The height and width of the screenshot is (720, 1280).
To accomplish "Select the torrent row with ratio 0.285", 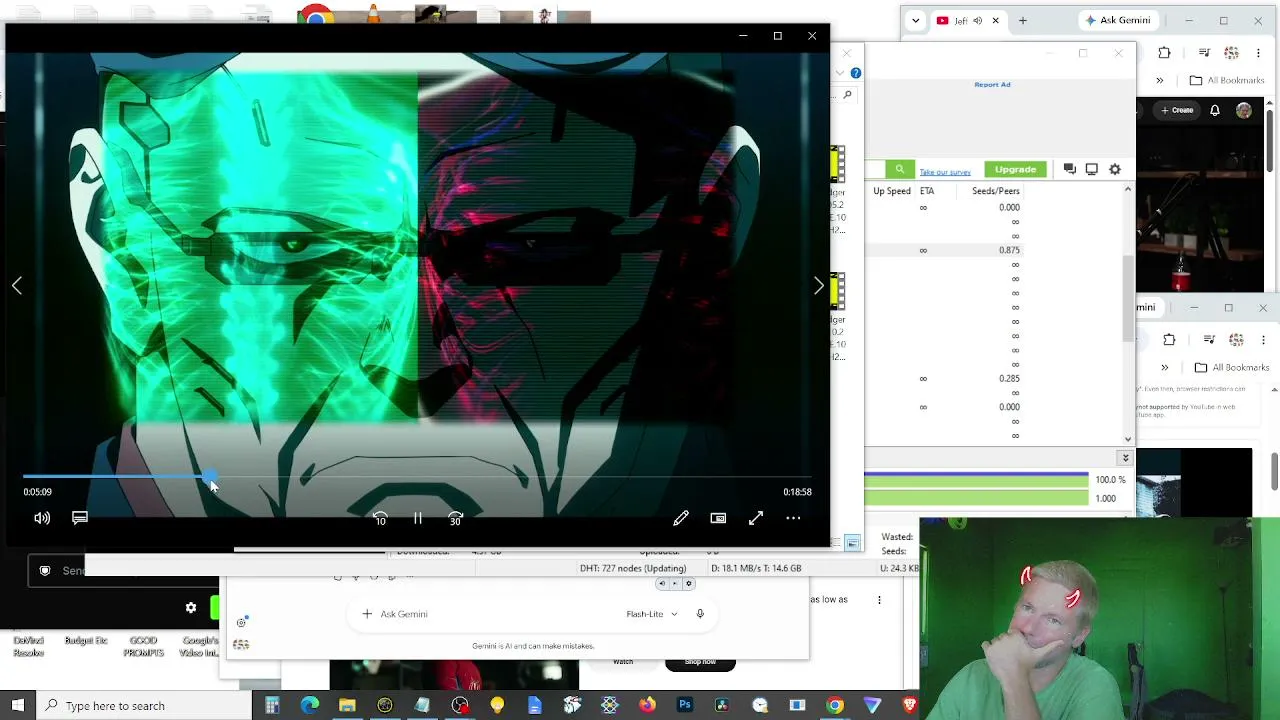I will pos(943,379).
